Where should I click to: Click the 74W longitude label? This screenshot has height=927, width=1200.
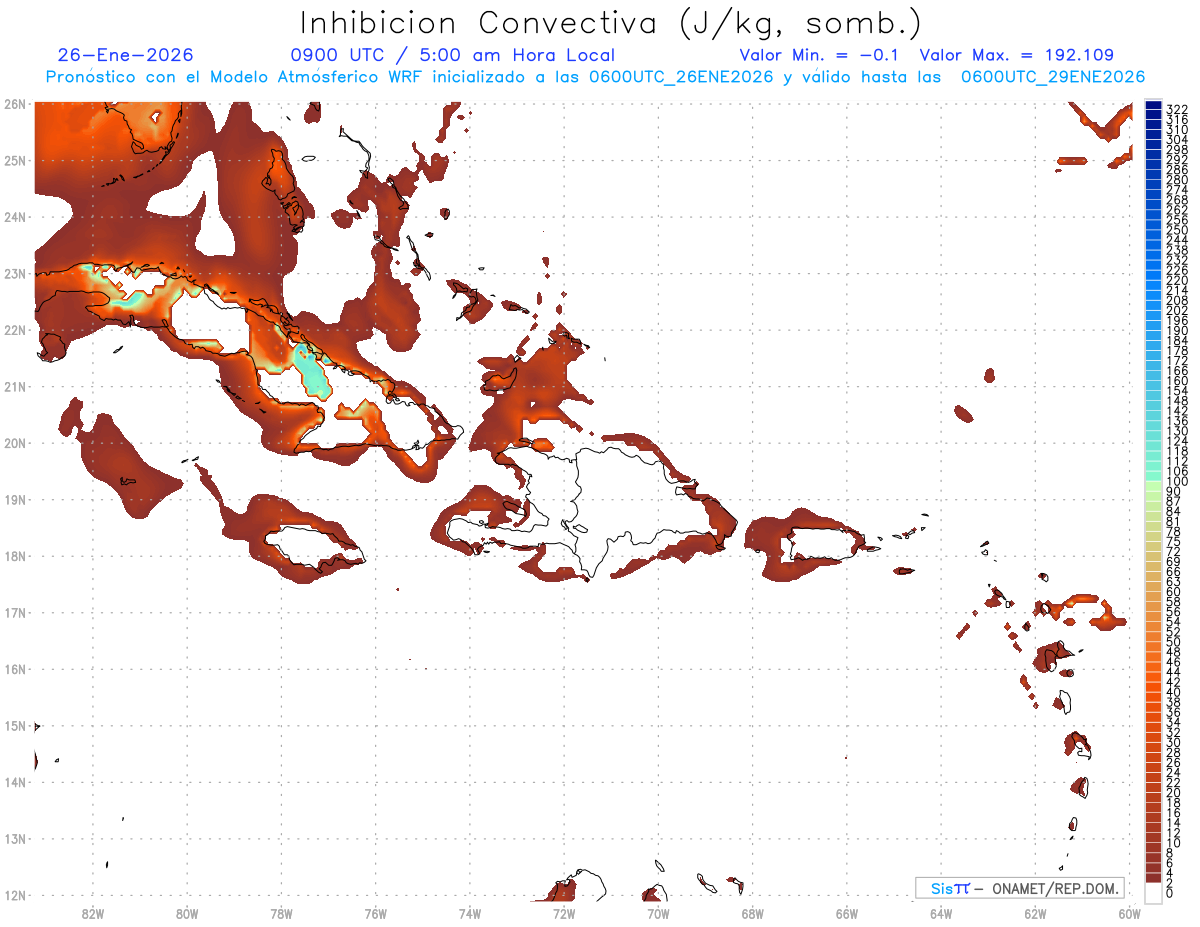pyautogui.click(x=469, y=913)
